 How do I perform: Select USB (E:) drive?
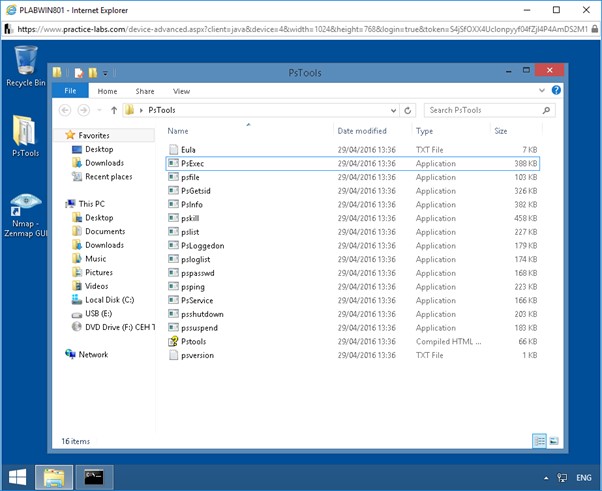point(98,314)
